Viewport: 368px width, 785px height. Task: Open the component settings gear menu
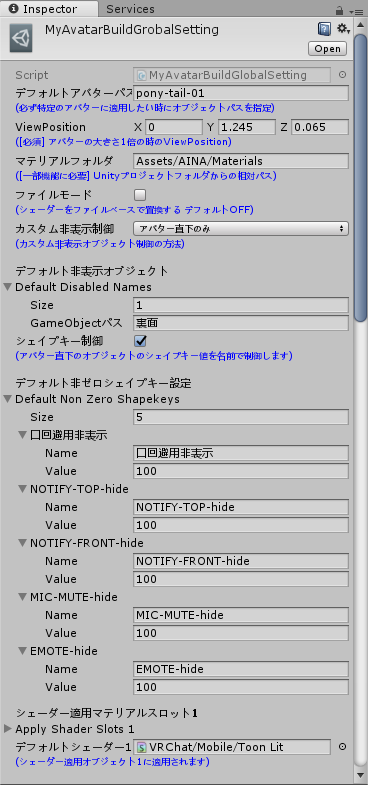(343, 29)
